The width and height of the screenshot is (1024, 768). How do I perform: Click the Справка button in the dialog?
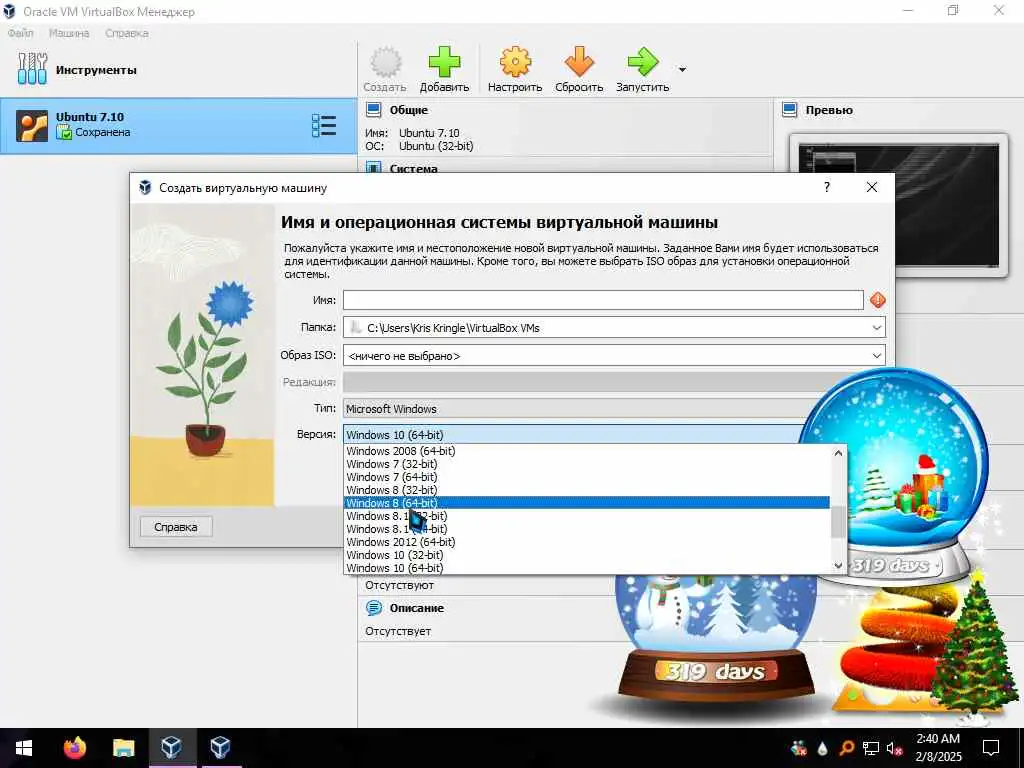(176, 527)
